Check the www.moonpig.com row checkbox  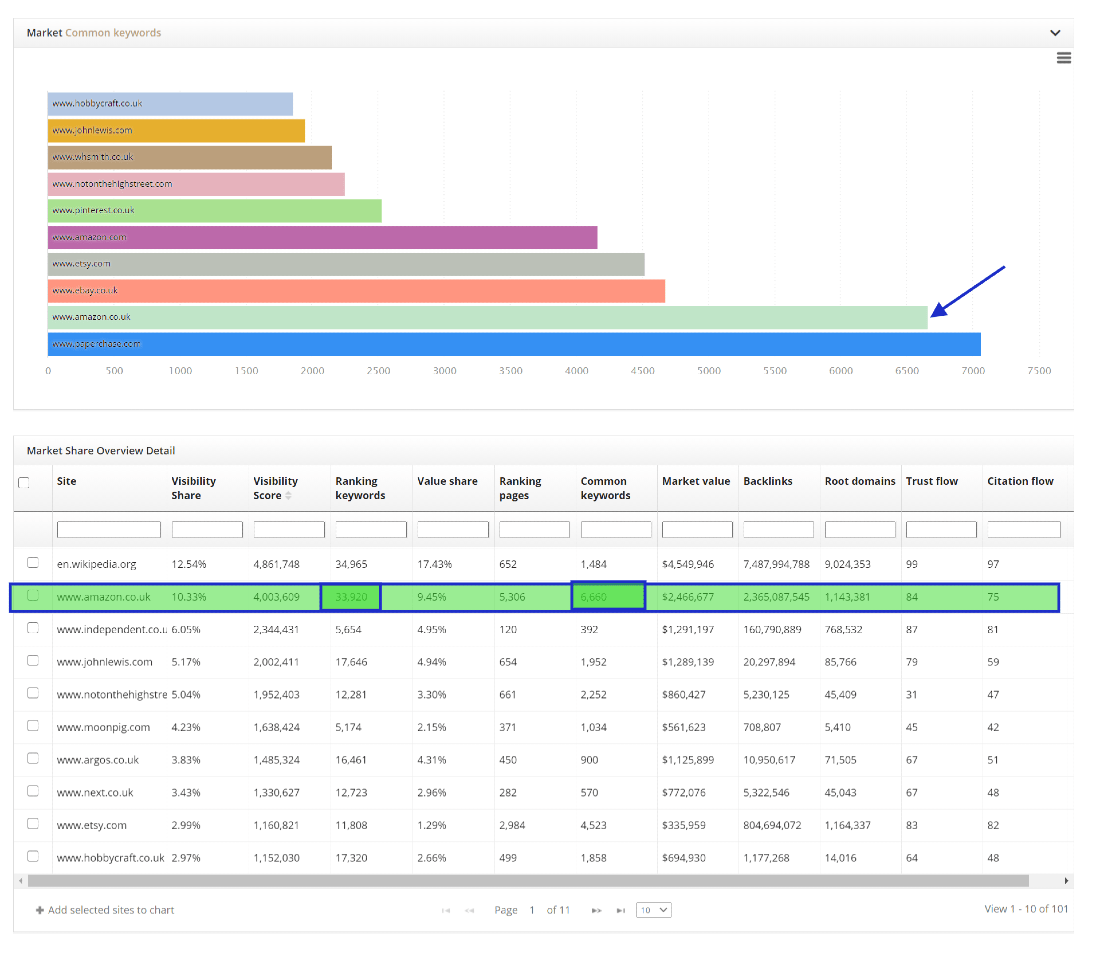[x=33, y=725]
